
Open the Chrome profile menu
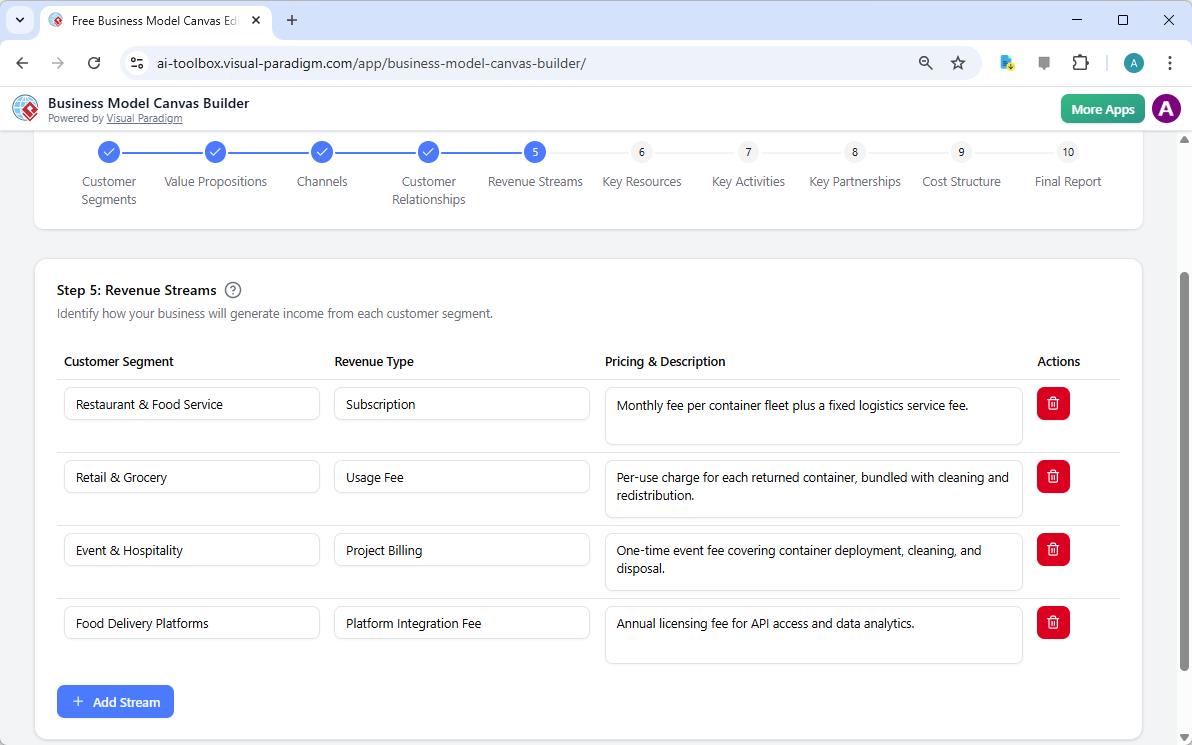(x=1133, y=62)
